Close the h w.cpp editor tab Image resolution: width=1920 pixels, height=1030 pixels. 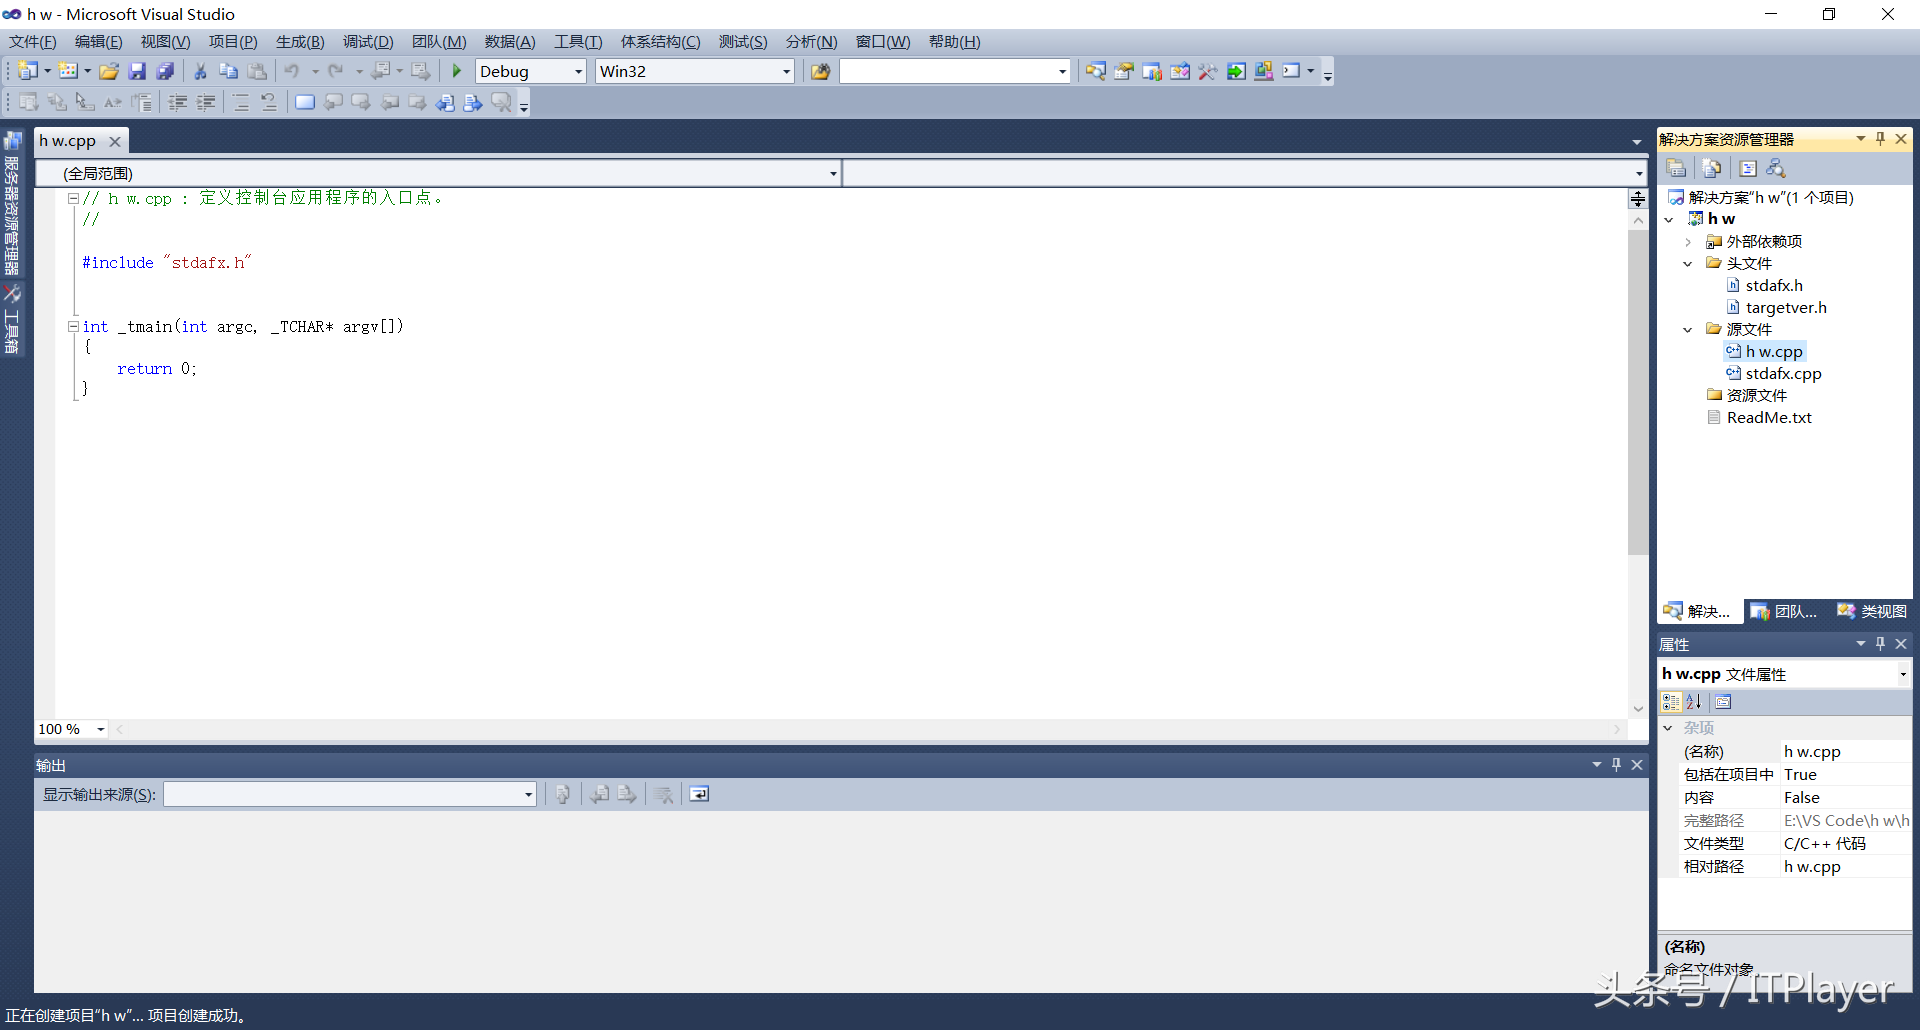(x=115, y=142)
